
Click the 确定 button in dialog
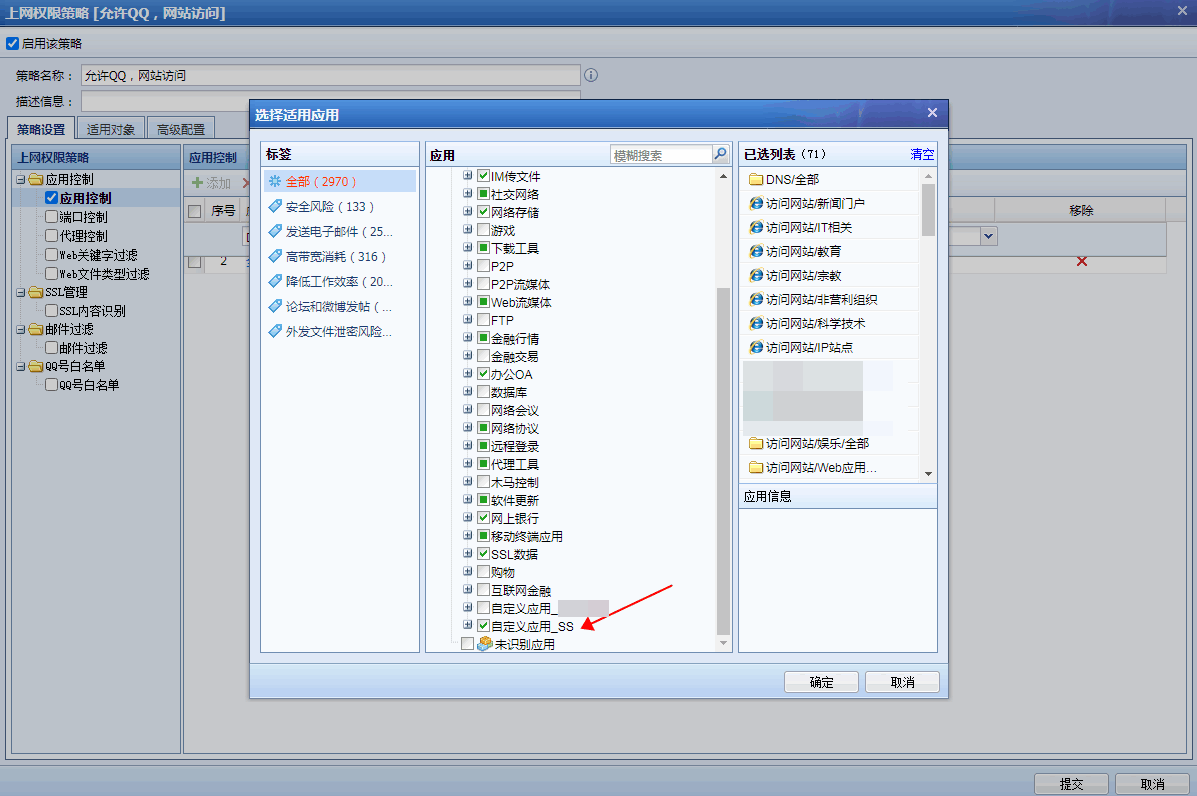[821, 682]
